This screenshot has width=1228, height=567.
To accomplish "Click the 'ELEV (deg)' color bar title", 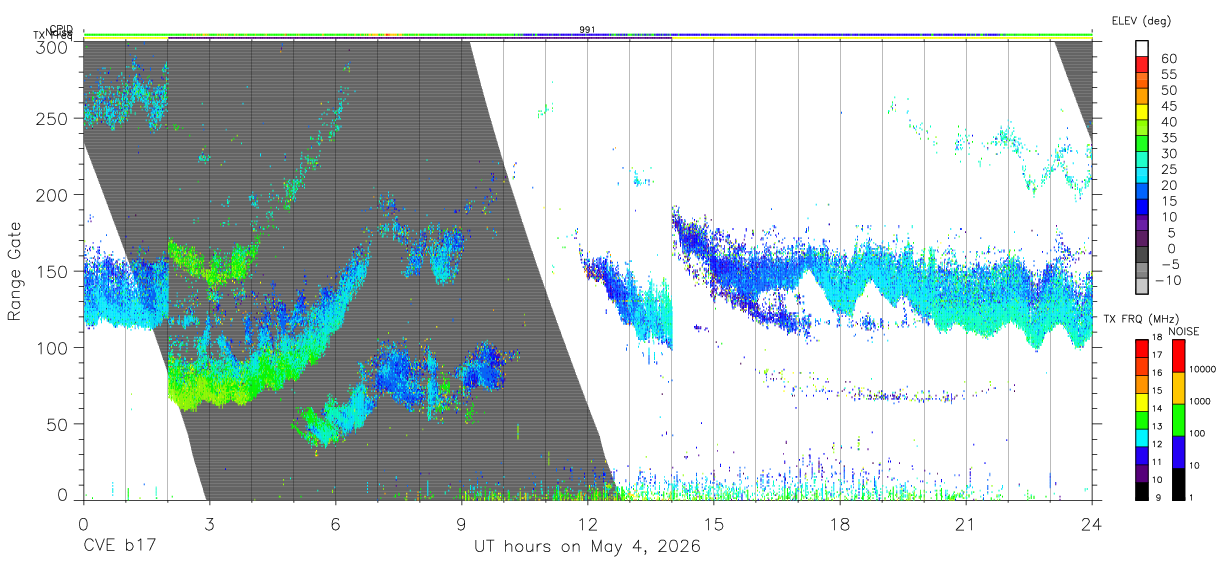I will coord(1141,20).
